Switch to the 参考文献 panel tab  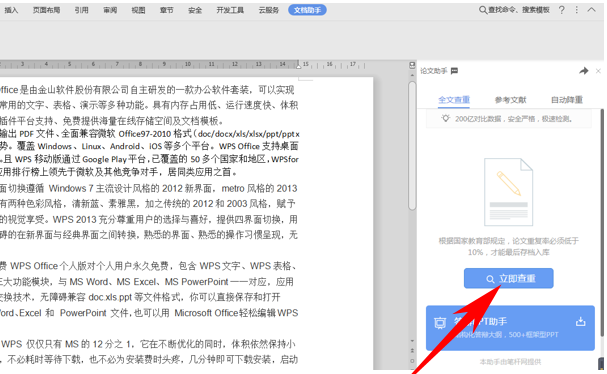pos(510,100)
